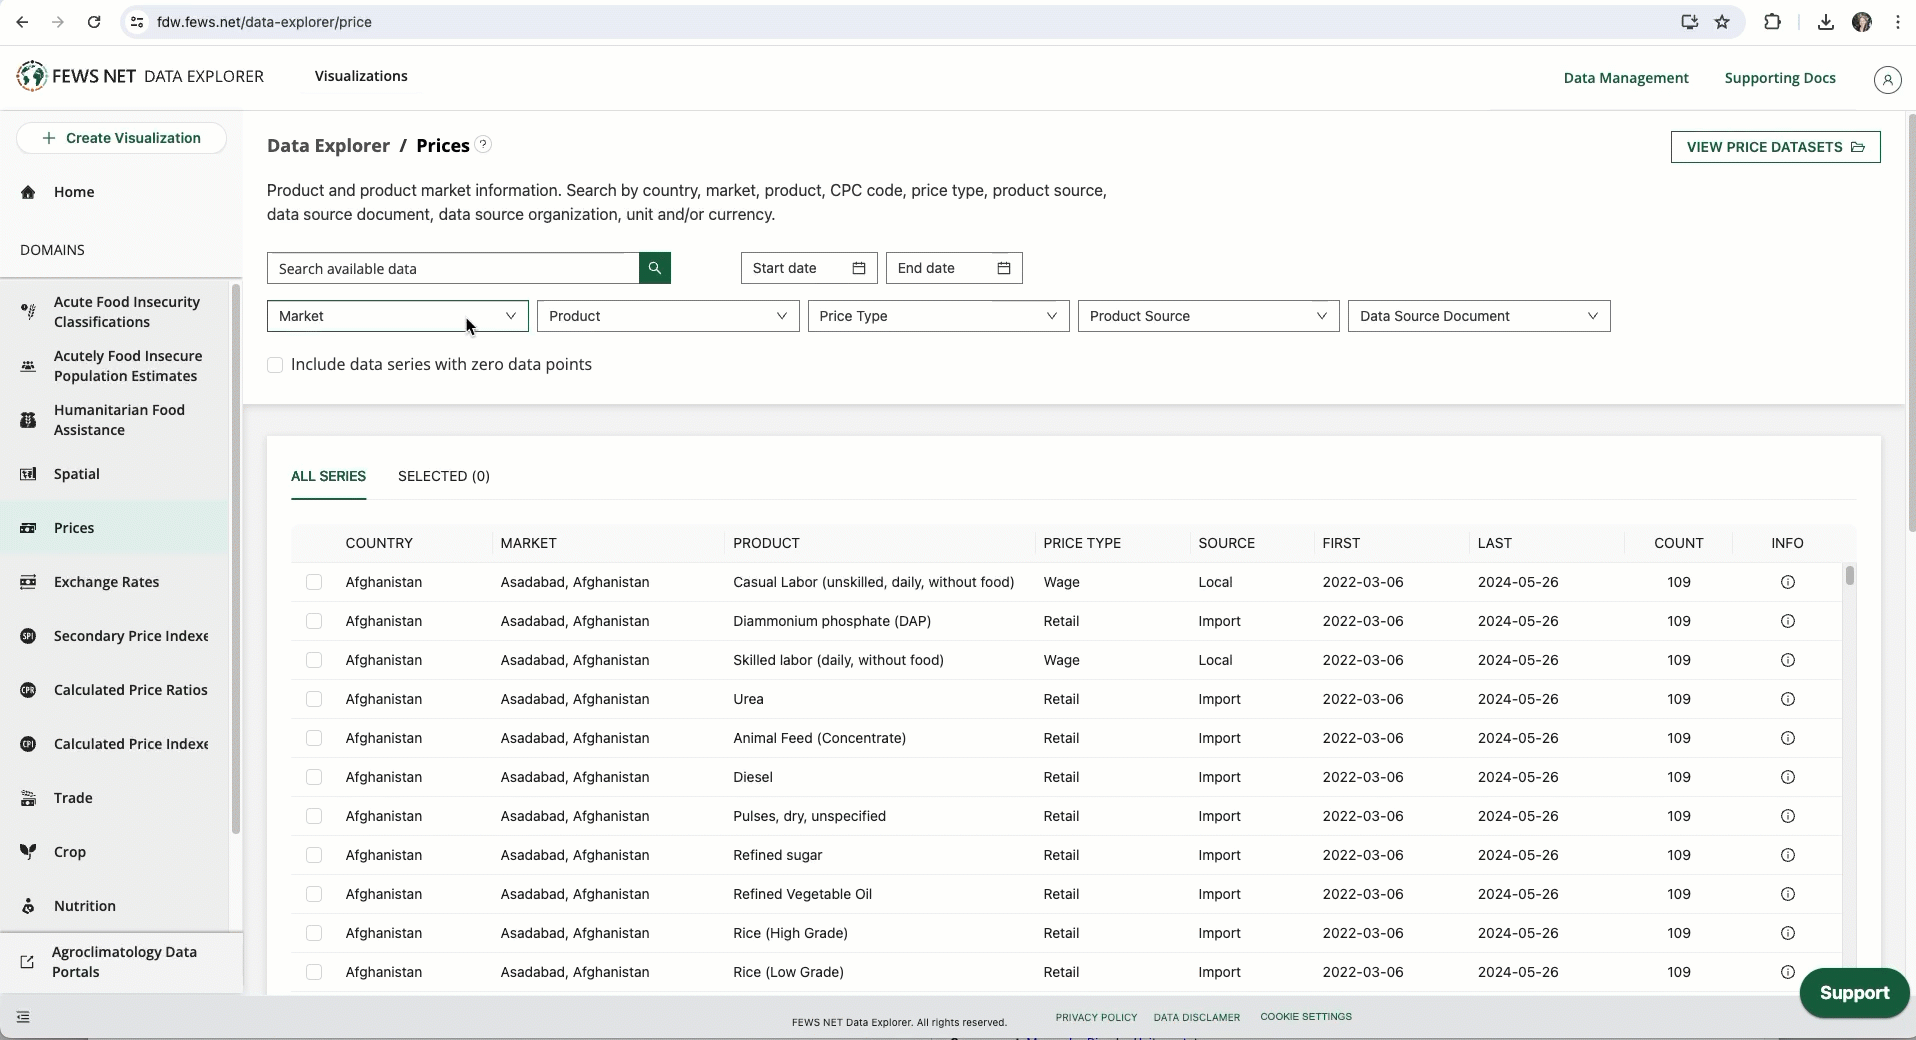Open the user account profile icon

tap(1887, 79)
